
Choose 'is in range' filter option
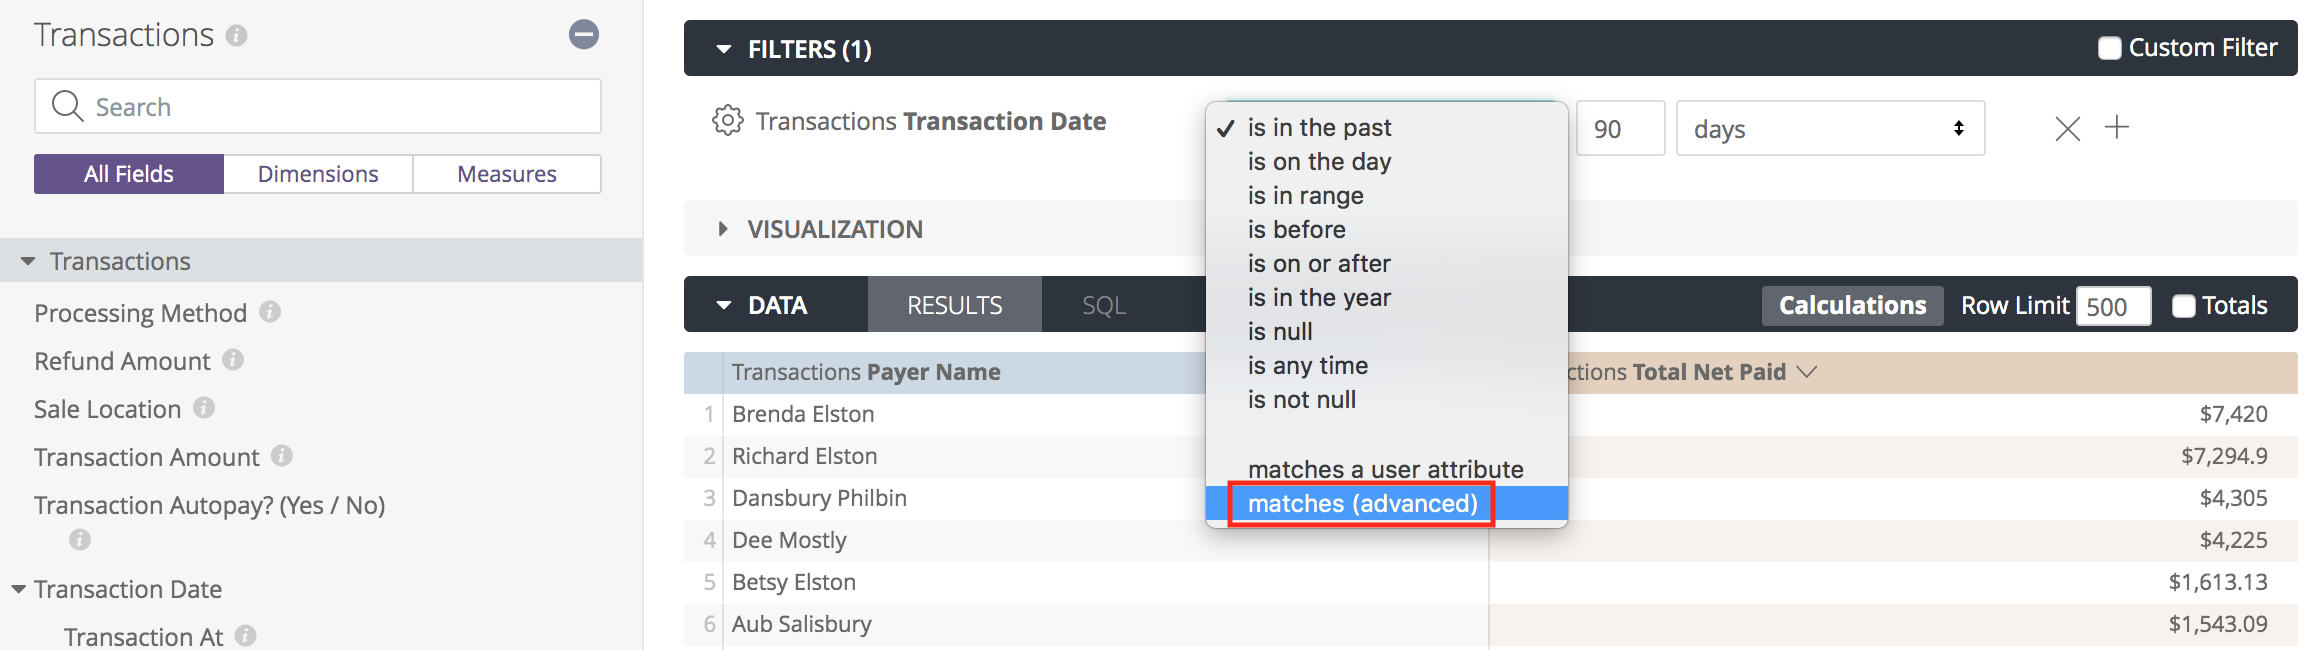pyautogui.click(x=1305, y=196)
